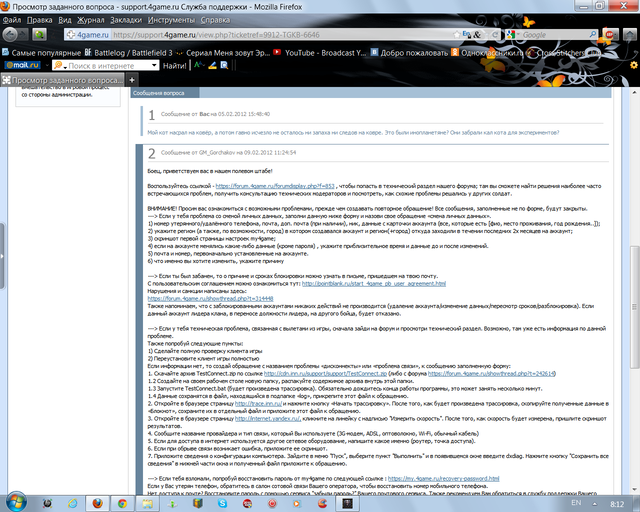Click the left sidebar panel handle

click(2, 256)
